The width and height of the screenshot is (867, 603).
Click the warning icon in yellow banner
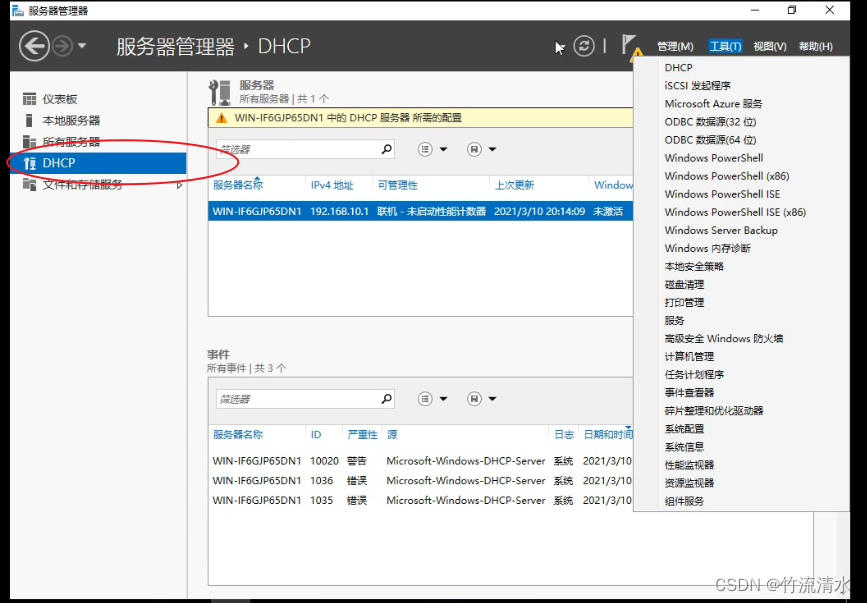(x=221, y=118)
